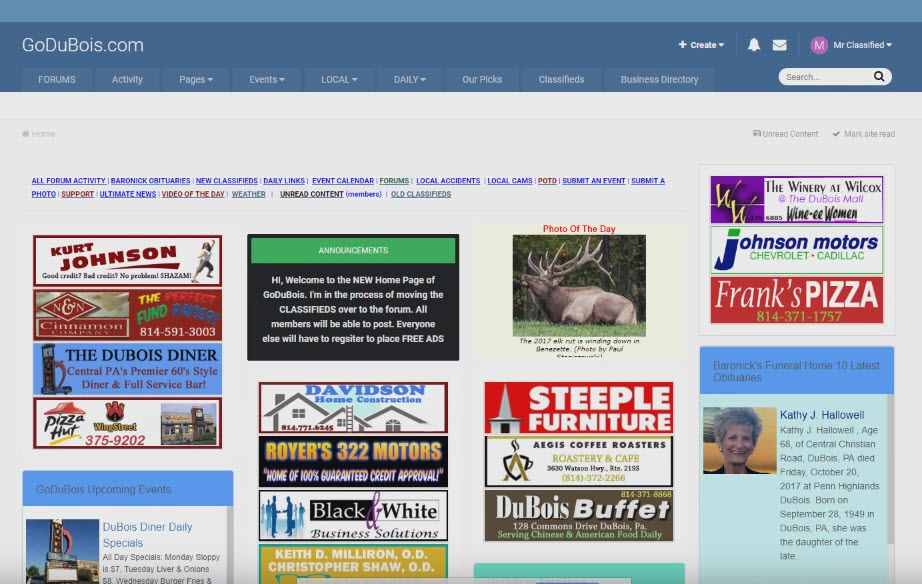Open the FORUMS tab

pyautogui.click(x=57, y=79)
